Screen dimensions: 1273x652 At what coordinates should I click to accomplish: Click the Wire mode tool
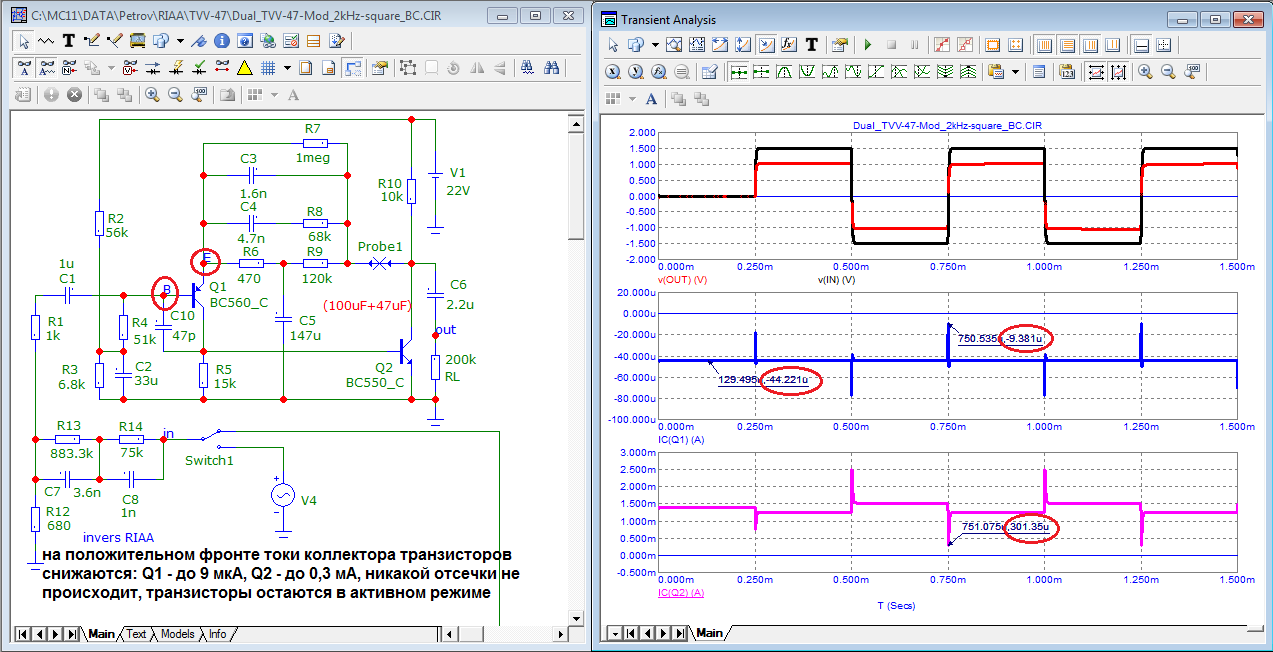pyautogui.click(x=92, y=41)
